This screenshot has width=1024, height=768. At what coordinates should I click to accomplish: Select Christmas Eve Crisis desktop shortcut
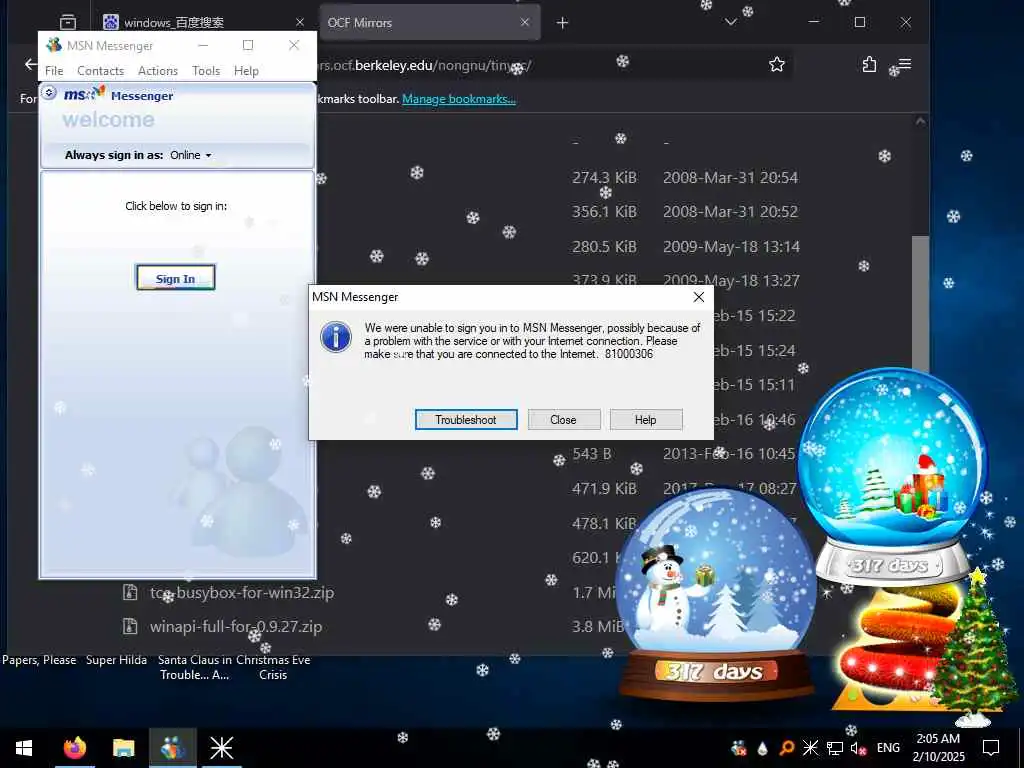273,667
